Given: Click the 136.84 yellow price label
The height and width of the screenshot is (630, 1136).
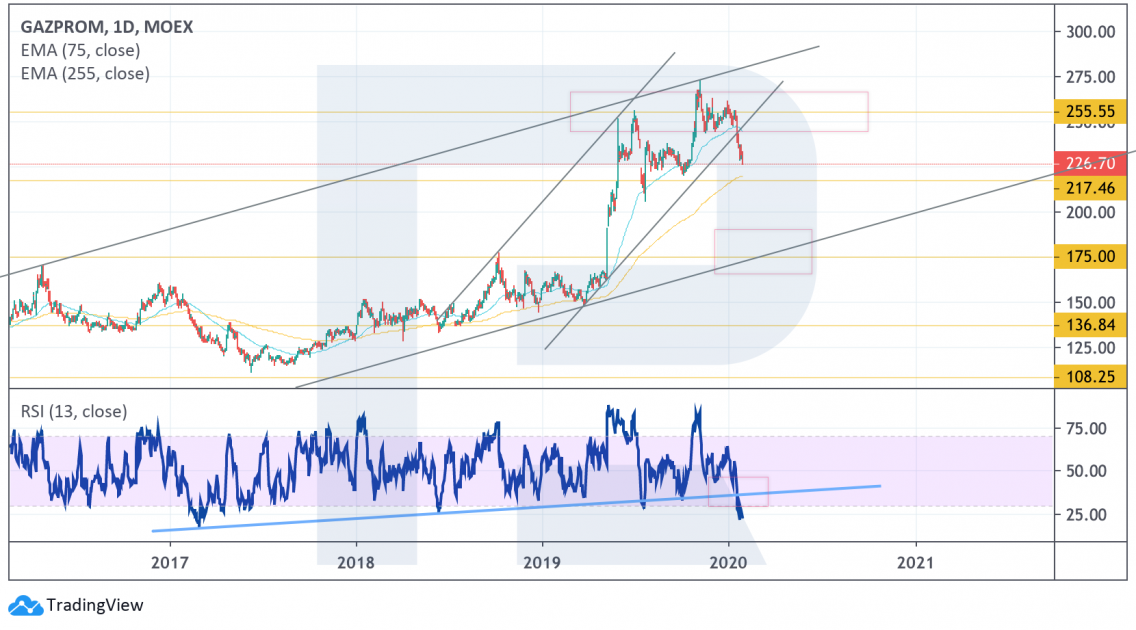Looking at the screenshot, I should (1090, 324).
